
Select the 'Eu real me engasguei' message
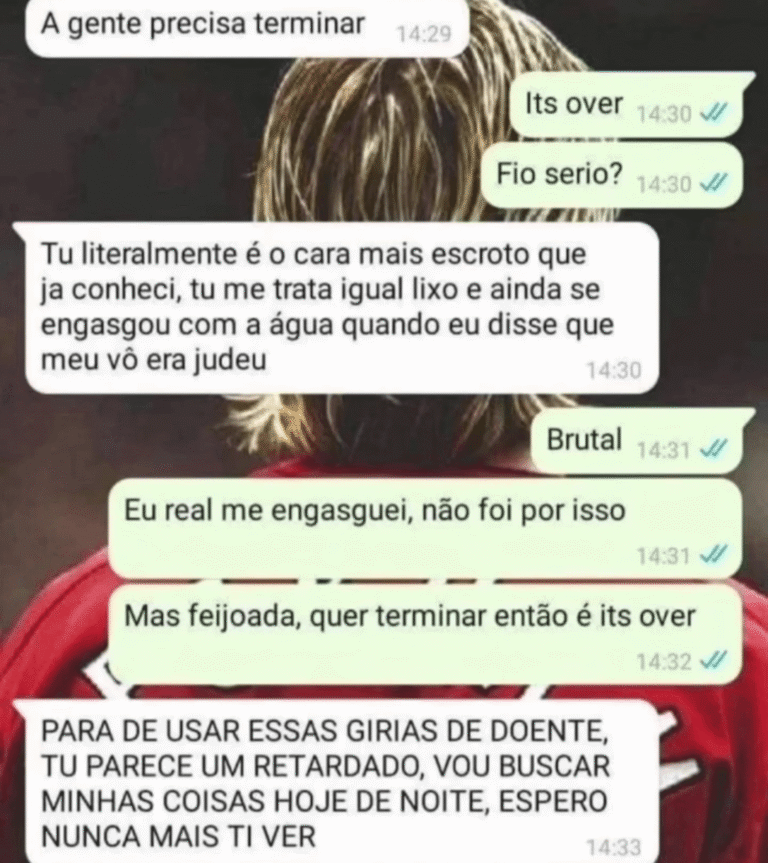point(425,529)
